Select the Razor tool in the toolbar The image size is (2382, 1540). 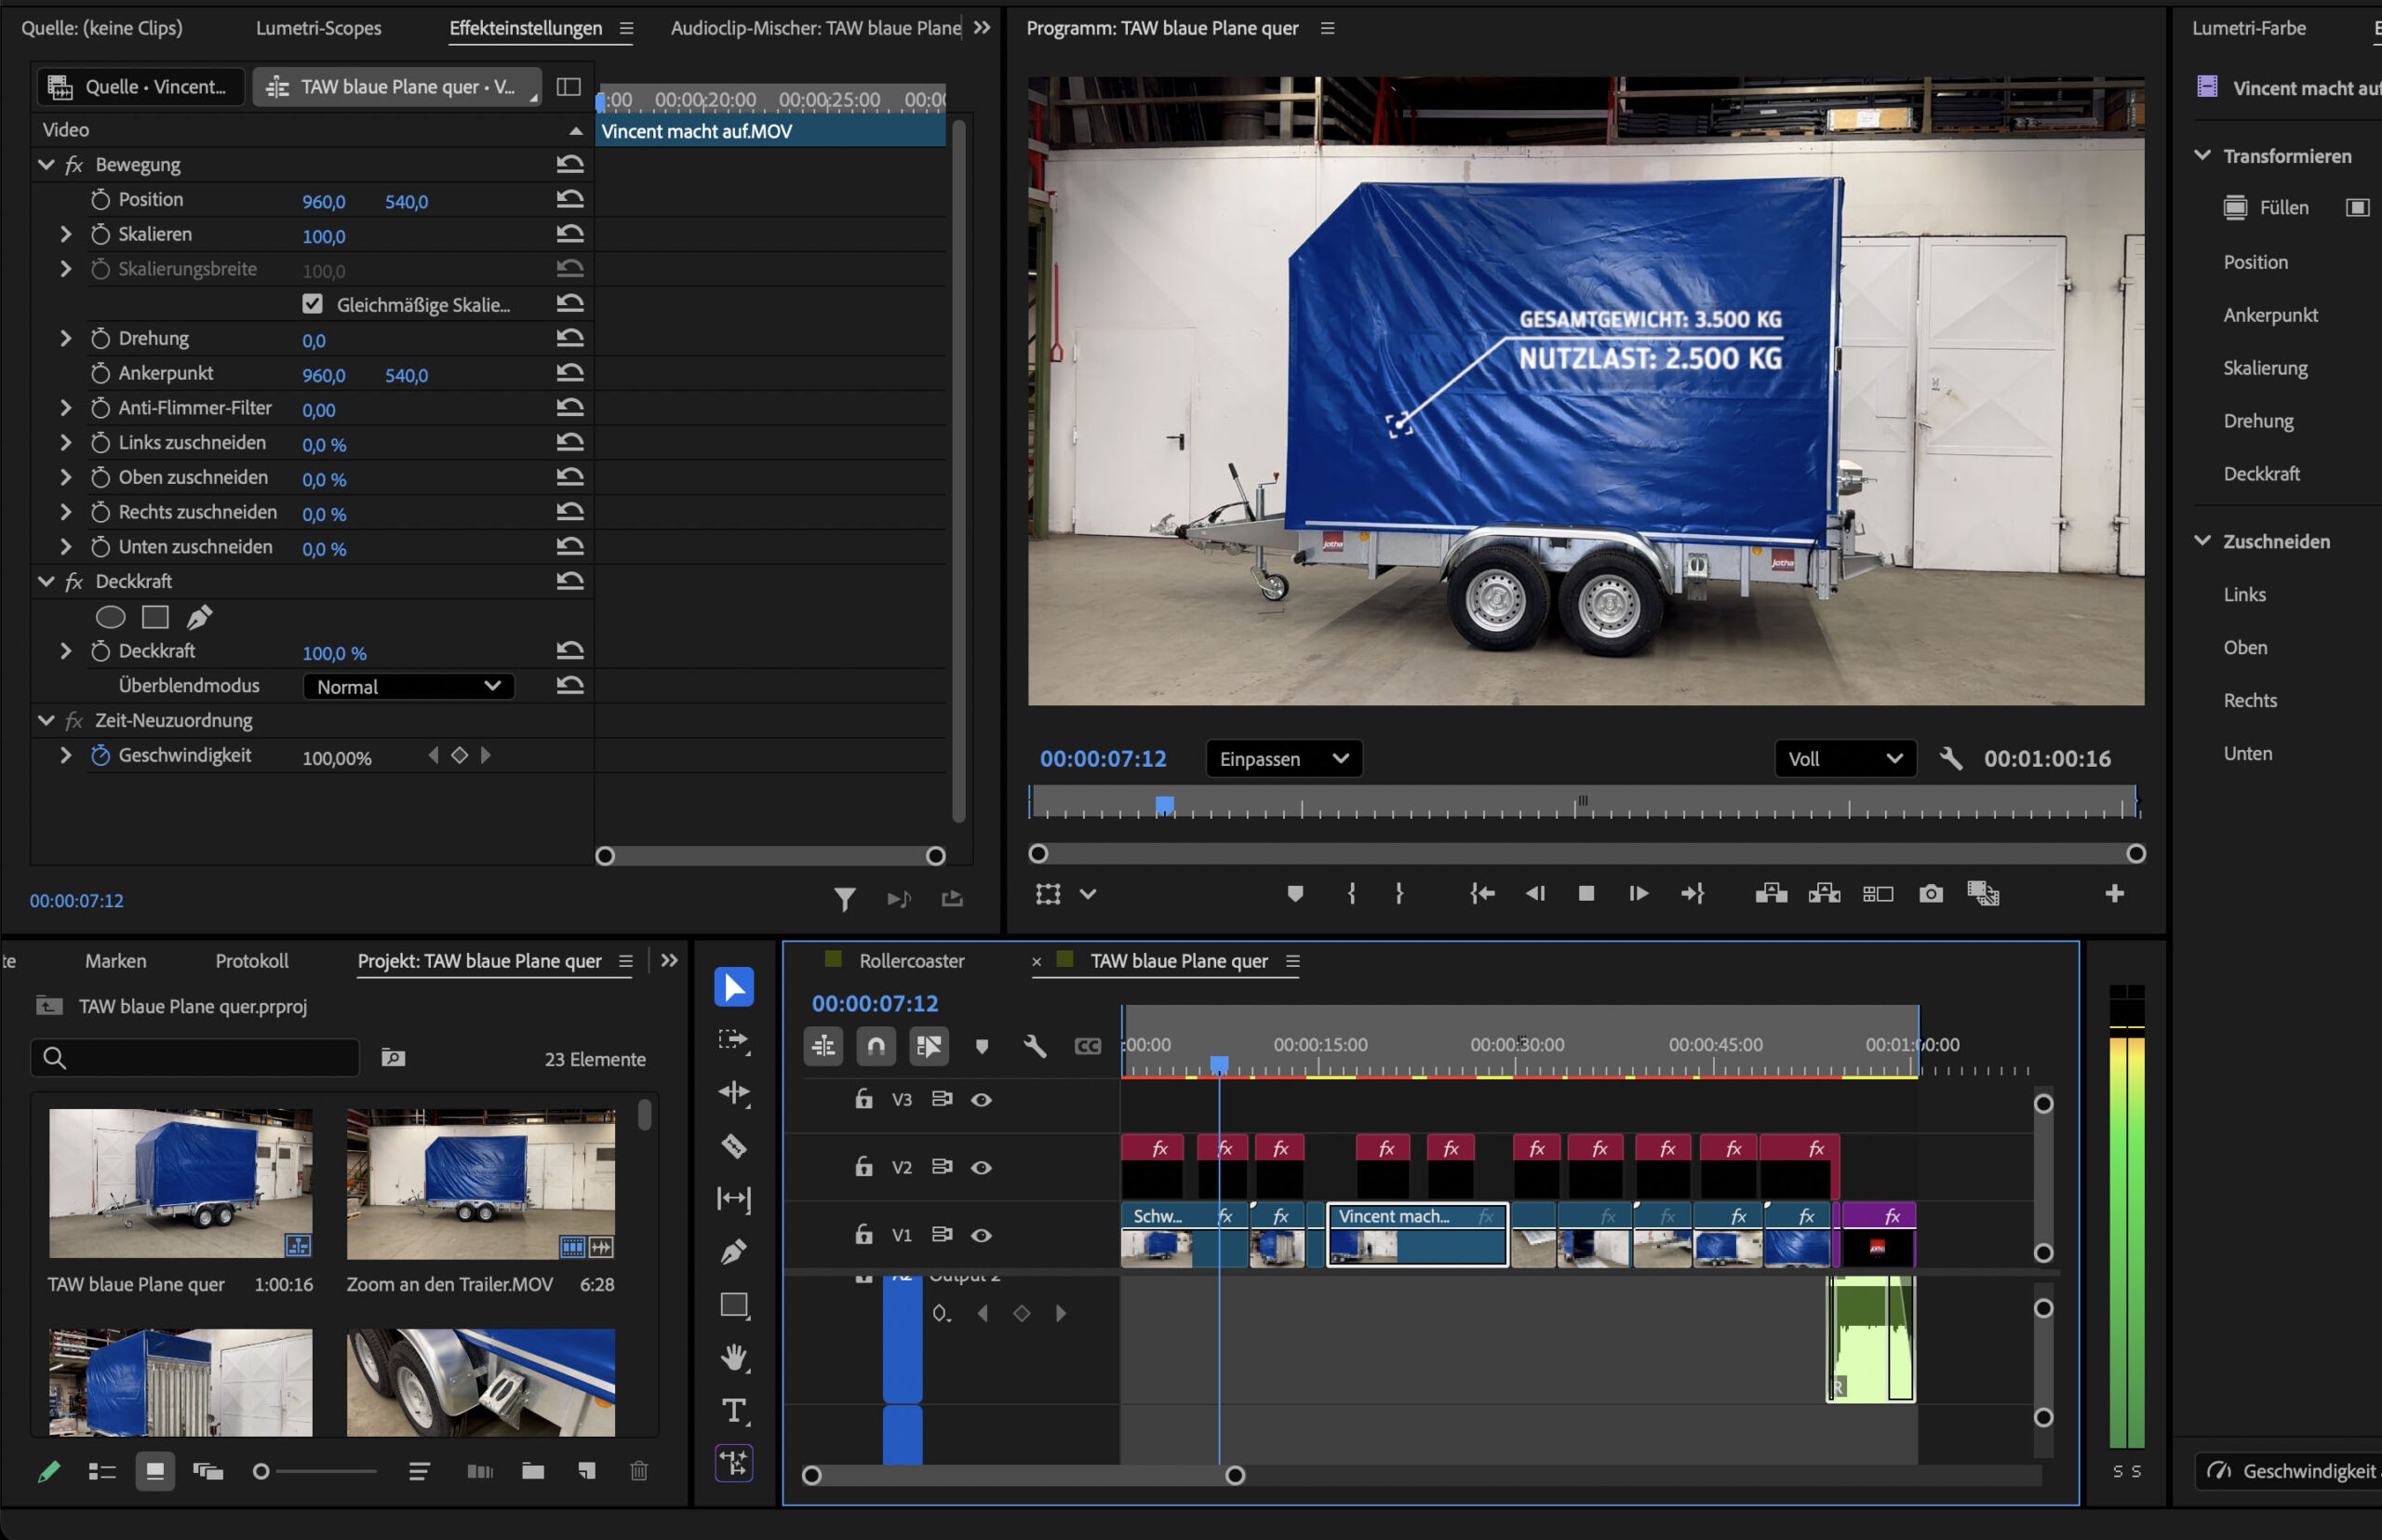point(734,1145)
